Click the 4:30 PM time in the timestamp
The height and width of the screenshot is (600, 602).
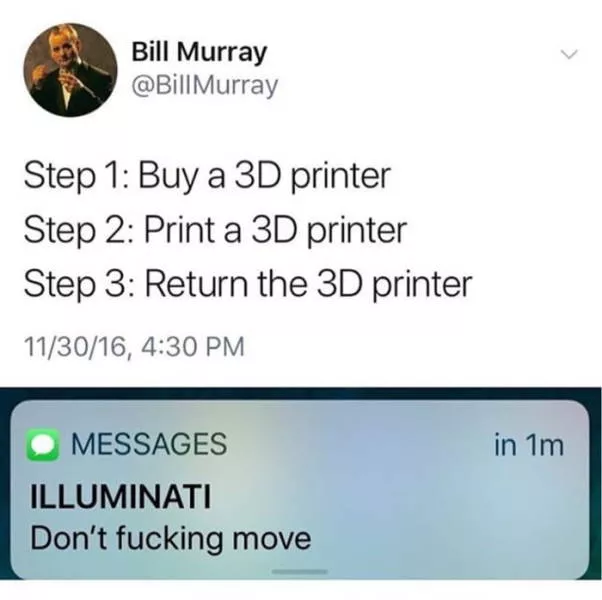pyautogui.click(x=193, y=346)
